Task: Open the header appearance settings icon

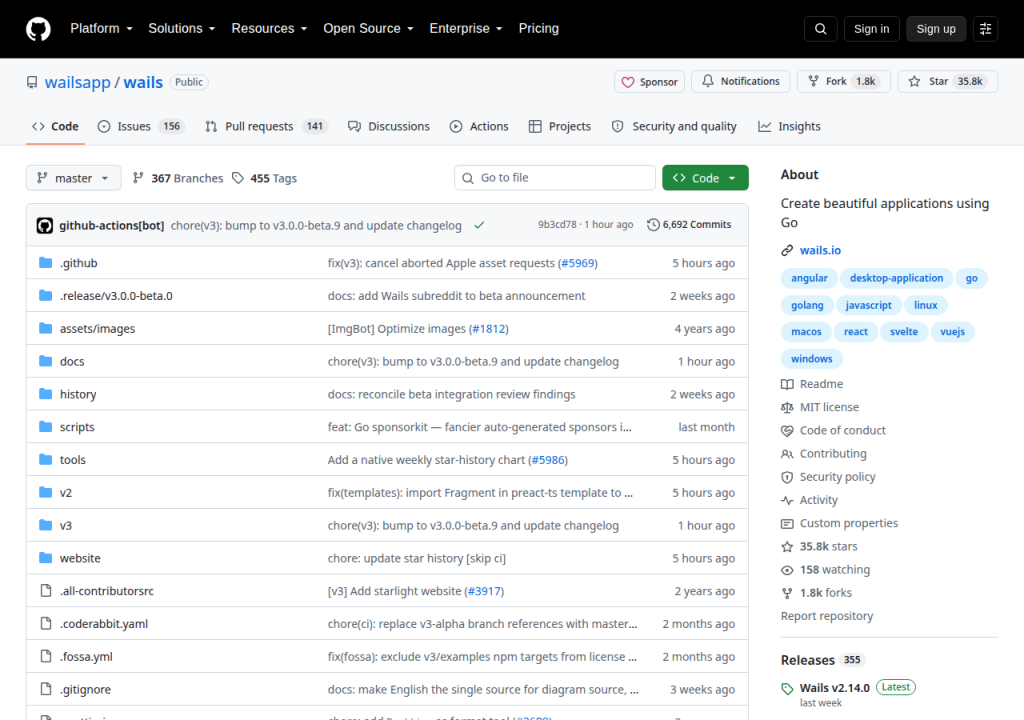Action: pyautogui.click(x=985, y=29)
